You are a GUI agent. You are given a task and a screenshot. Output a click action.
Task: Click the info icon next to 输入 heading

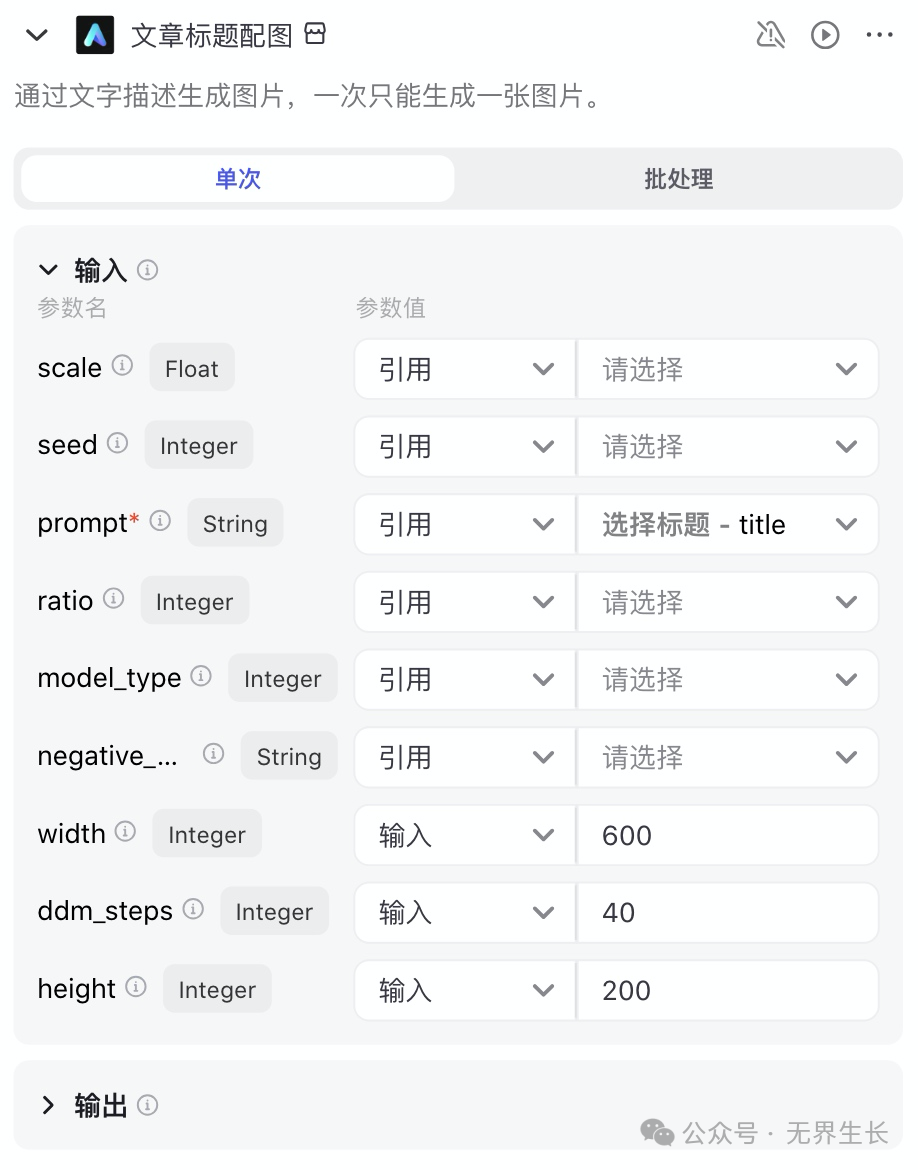point(147,270)
